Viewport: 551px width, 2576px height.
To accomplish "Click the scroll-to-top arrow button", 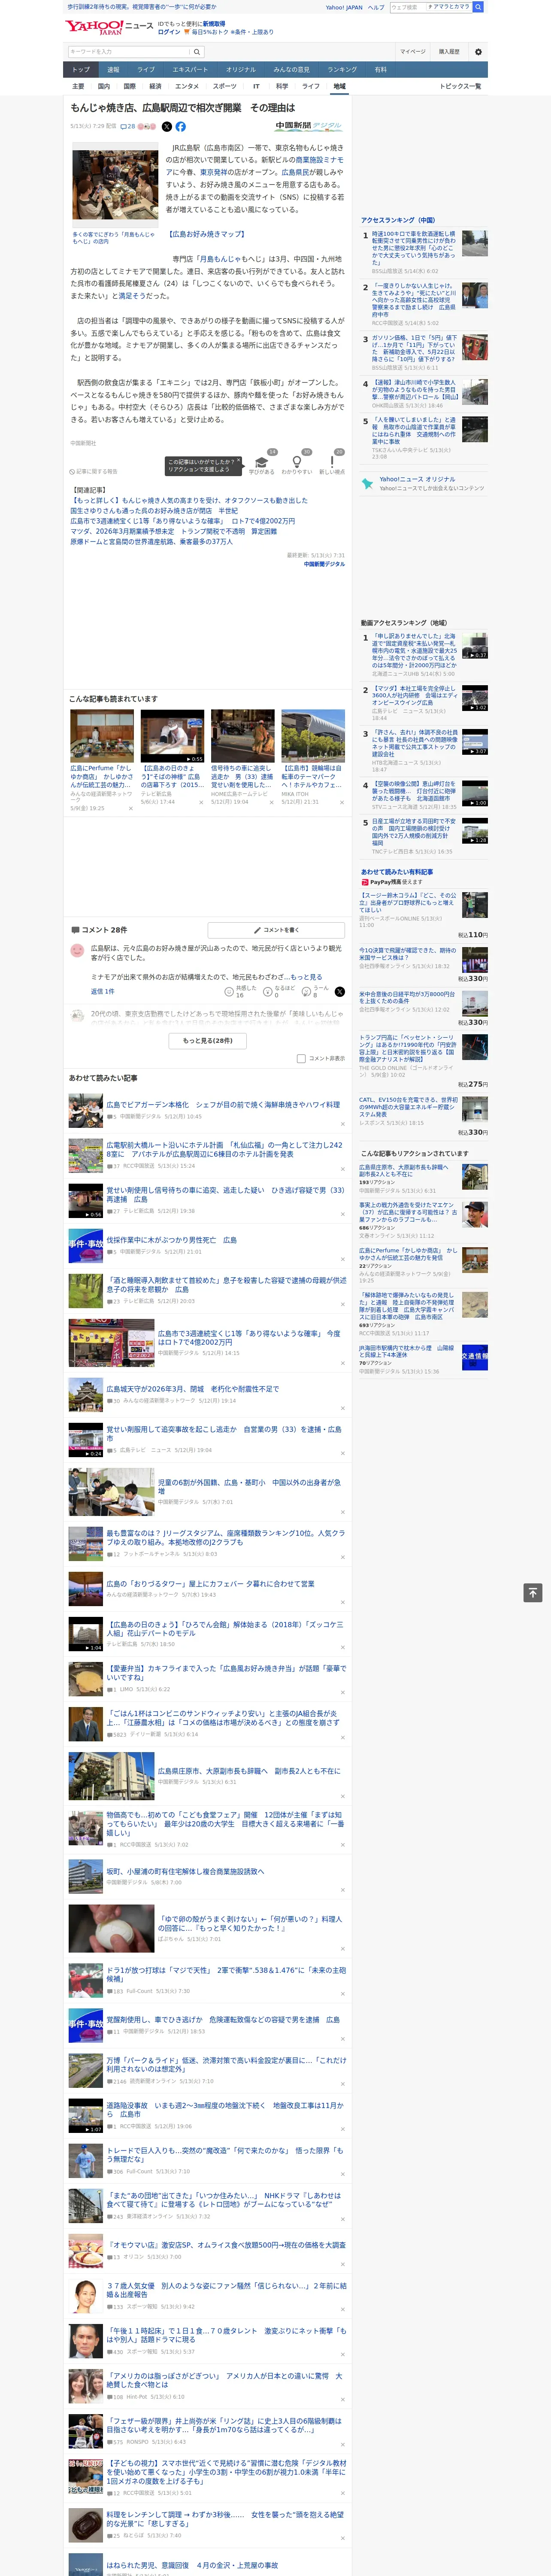I will (533, 1593).
